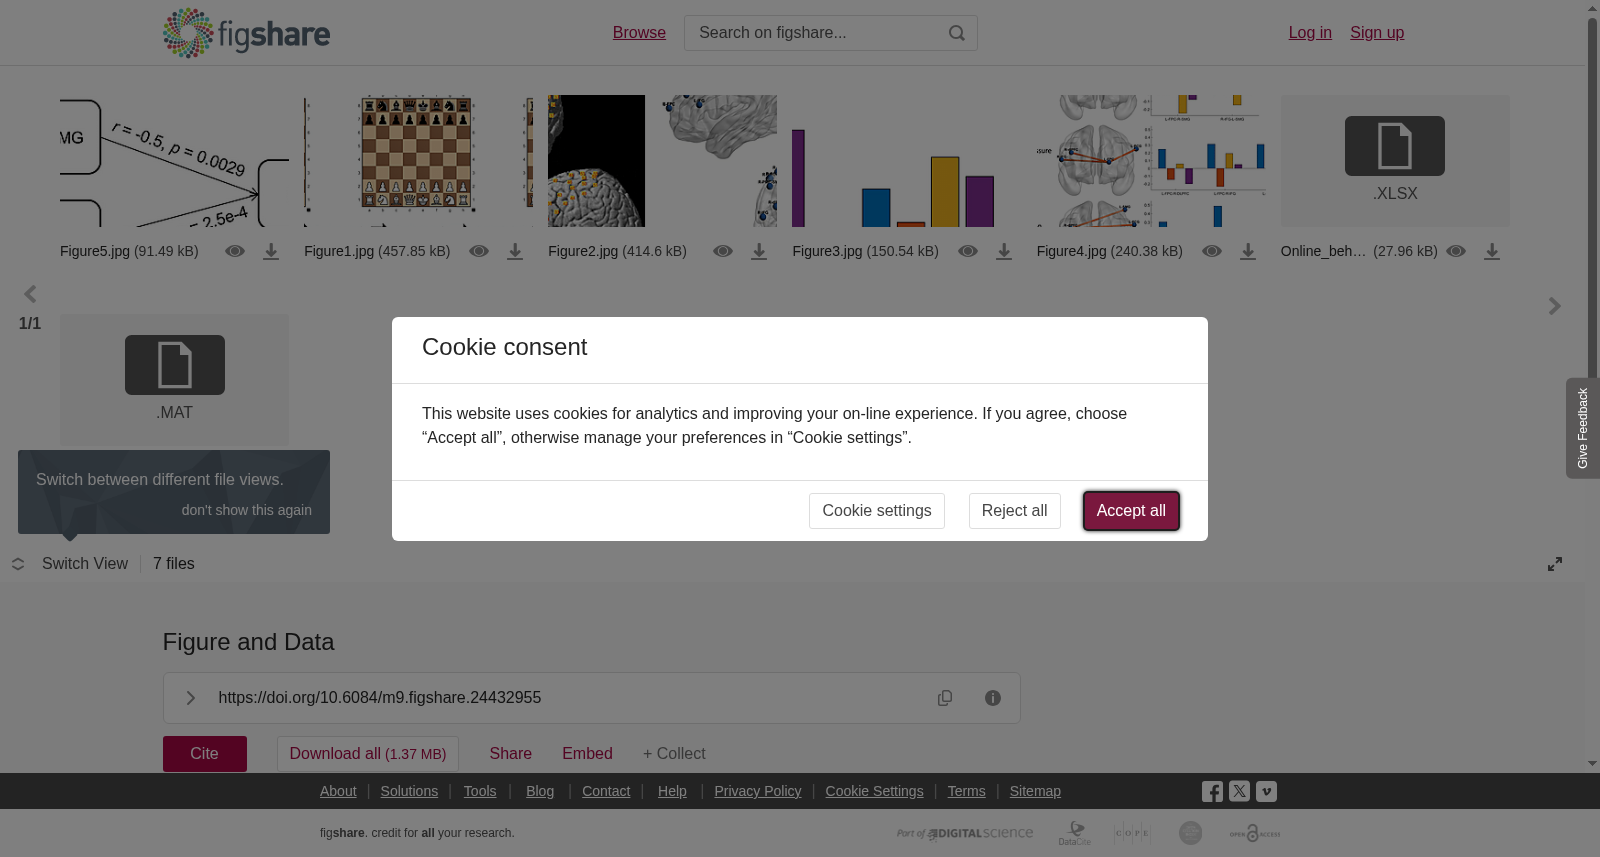
Task: Enter fullscreen file viewer mode
Action: (1555, 564)
